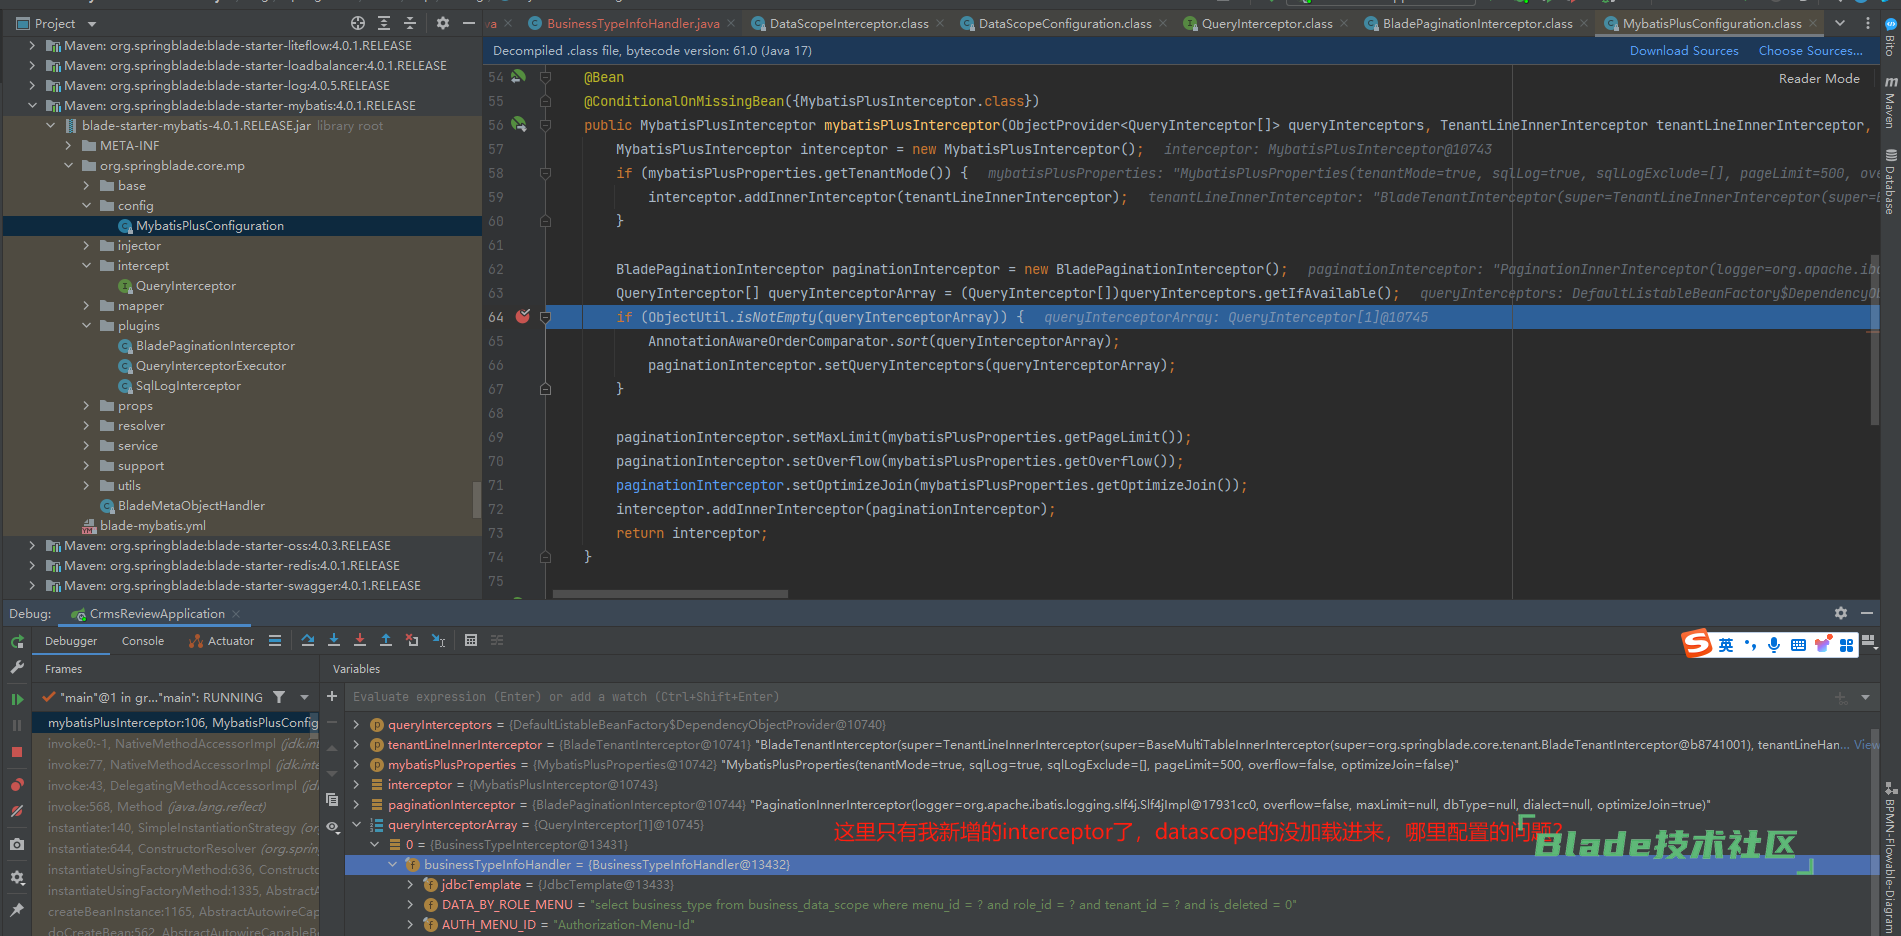Screen dimensions: 1901x936
Task: Filter frames with funnel icon
Action: (279, 697)
